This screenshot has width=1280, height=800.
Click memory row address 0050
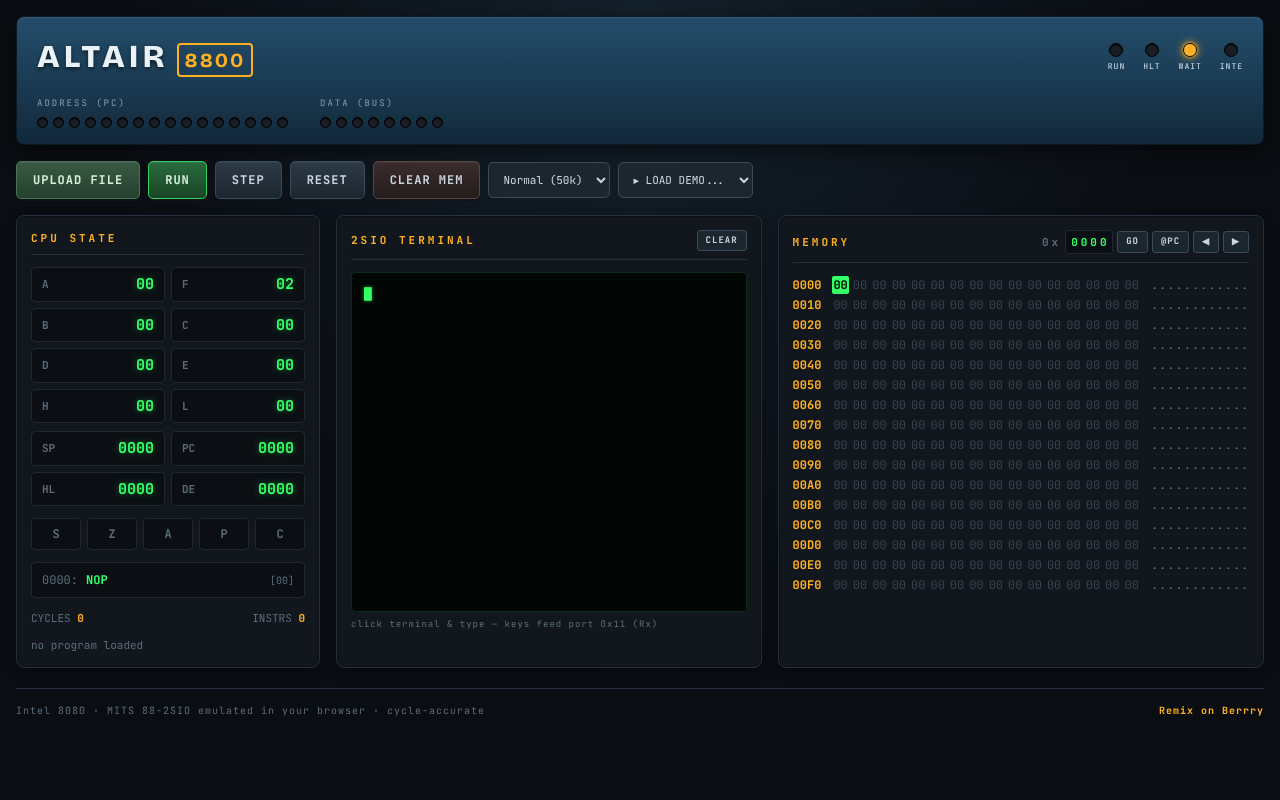807,385
